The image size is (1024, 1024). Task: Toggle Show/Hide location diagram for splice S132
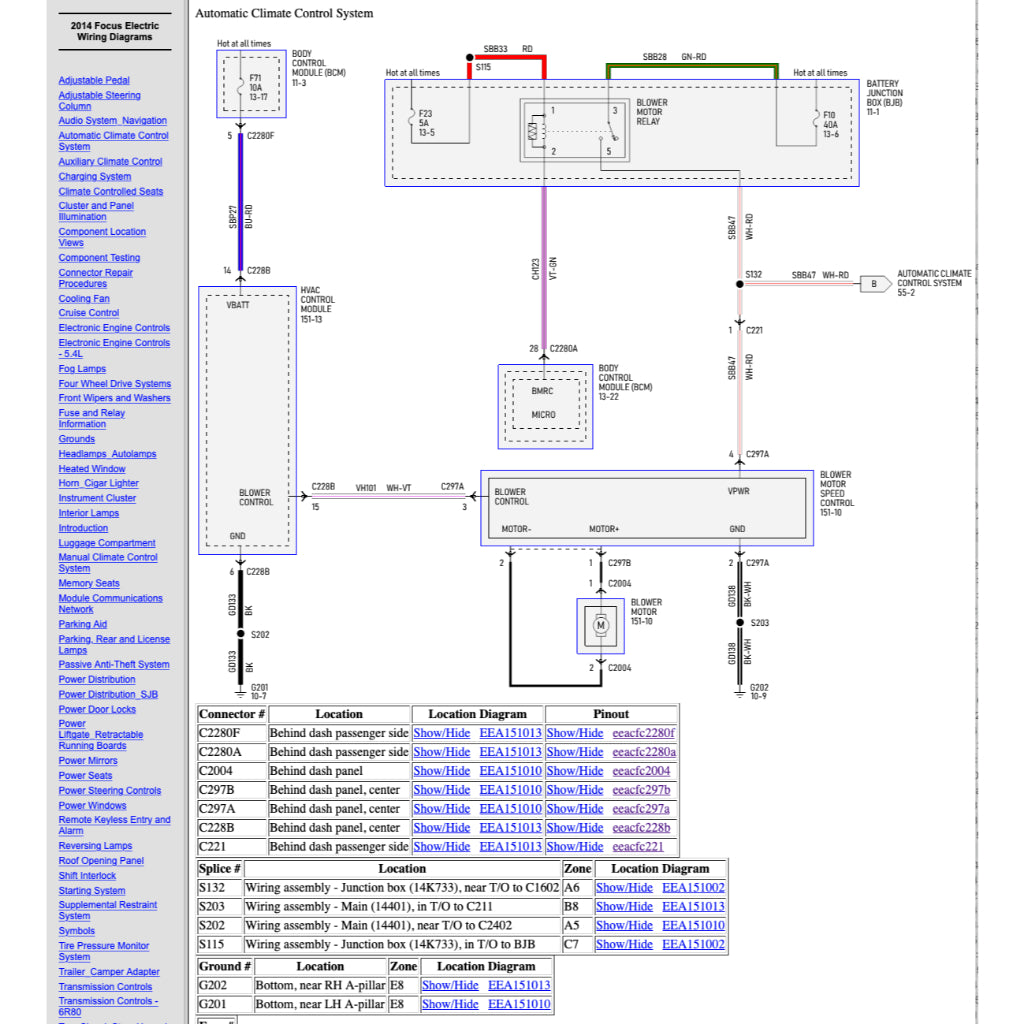pyautogui.click(x=624, y=887)
